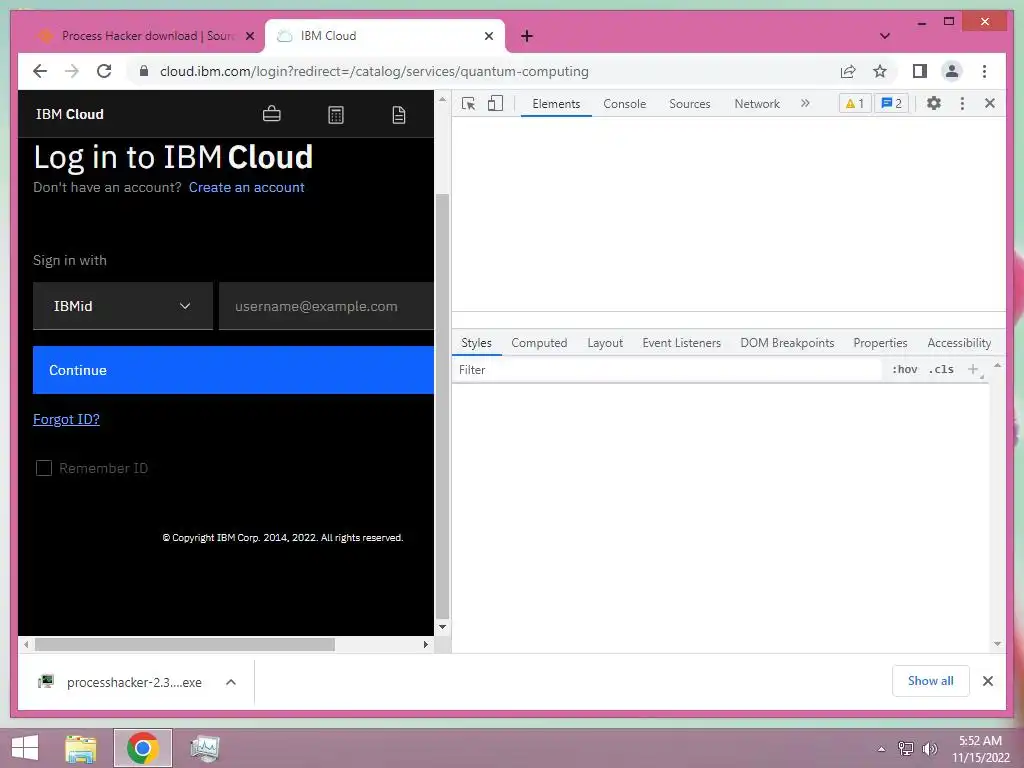Open File Explorer from the taskbar
1024x768 pixels.
[81, 748]
